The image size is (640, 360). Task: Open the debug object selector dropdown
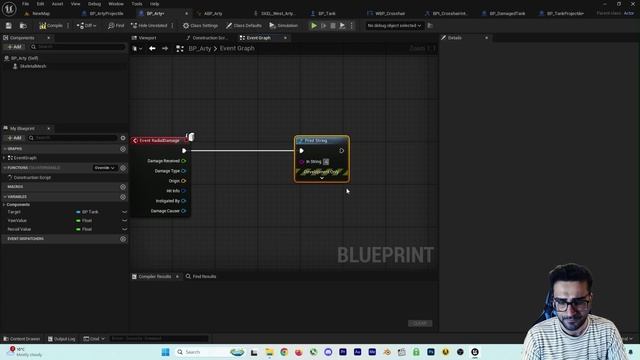coord(394,26)
